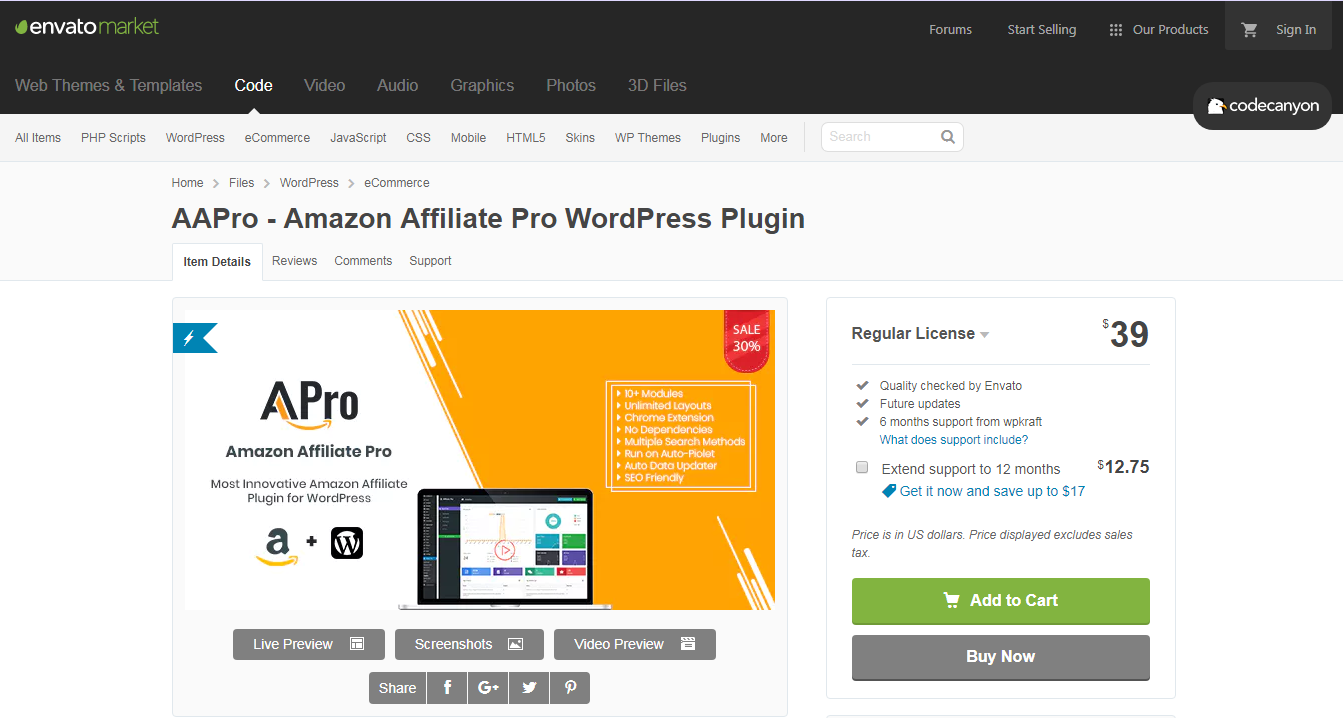The height and width of the screenshot is (718, 1343).
Task: Open the Video Preview button
Action: [x=635, y=644]
